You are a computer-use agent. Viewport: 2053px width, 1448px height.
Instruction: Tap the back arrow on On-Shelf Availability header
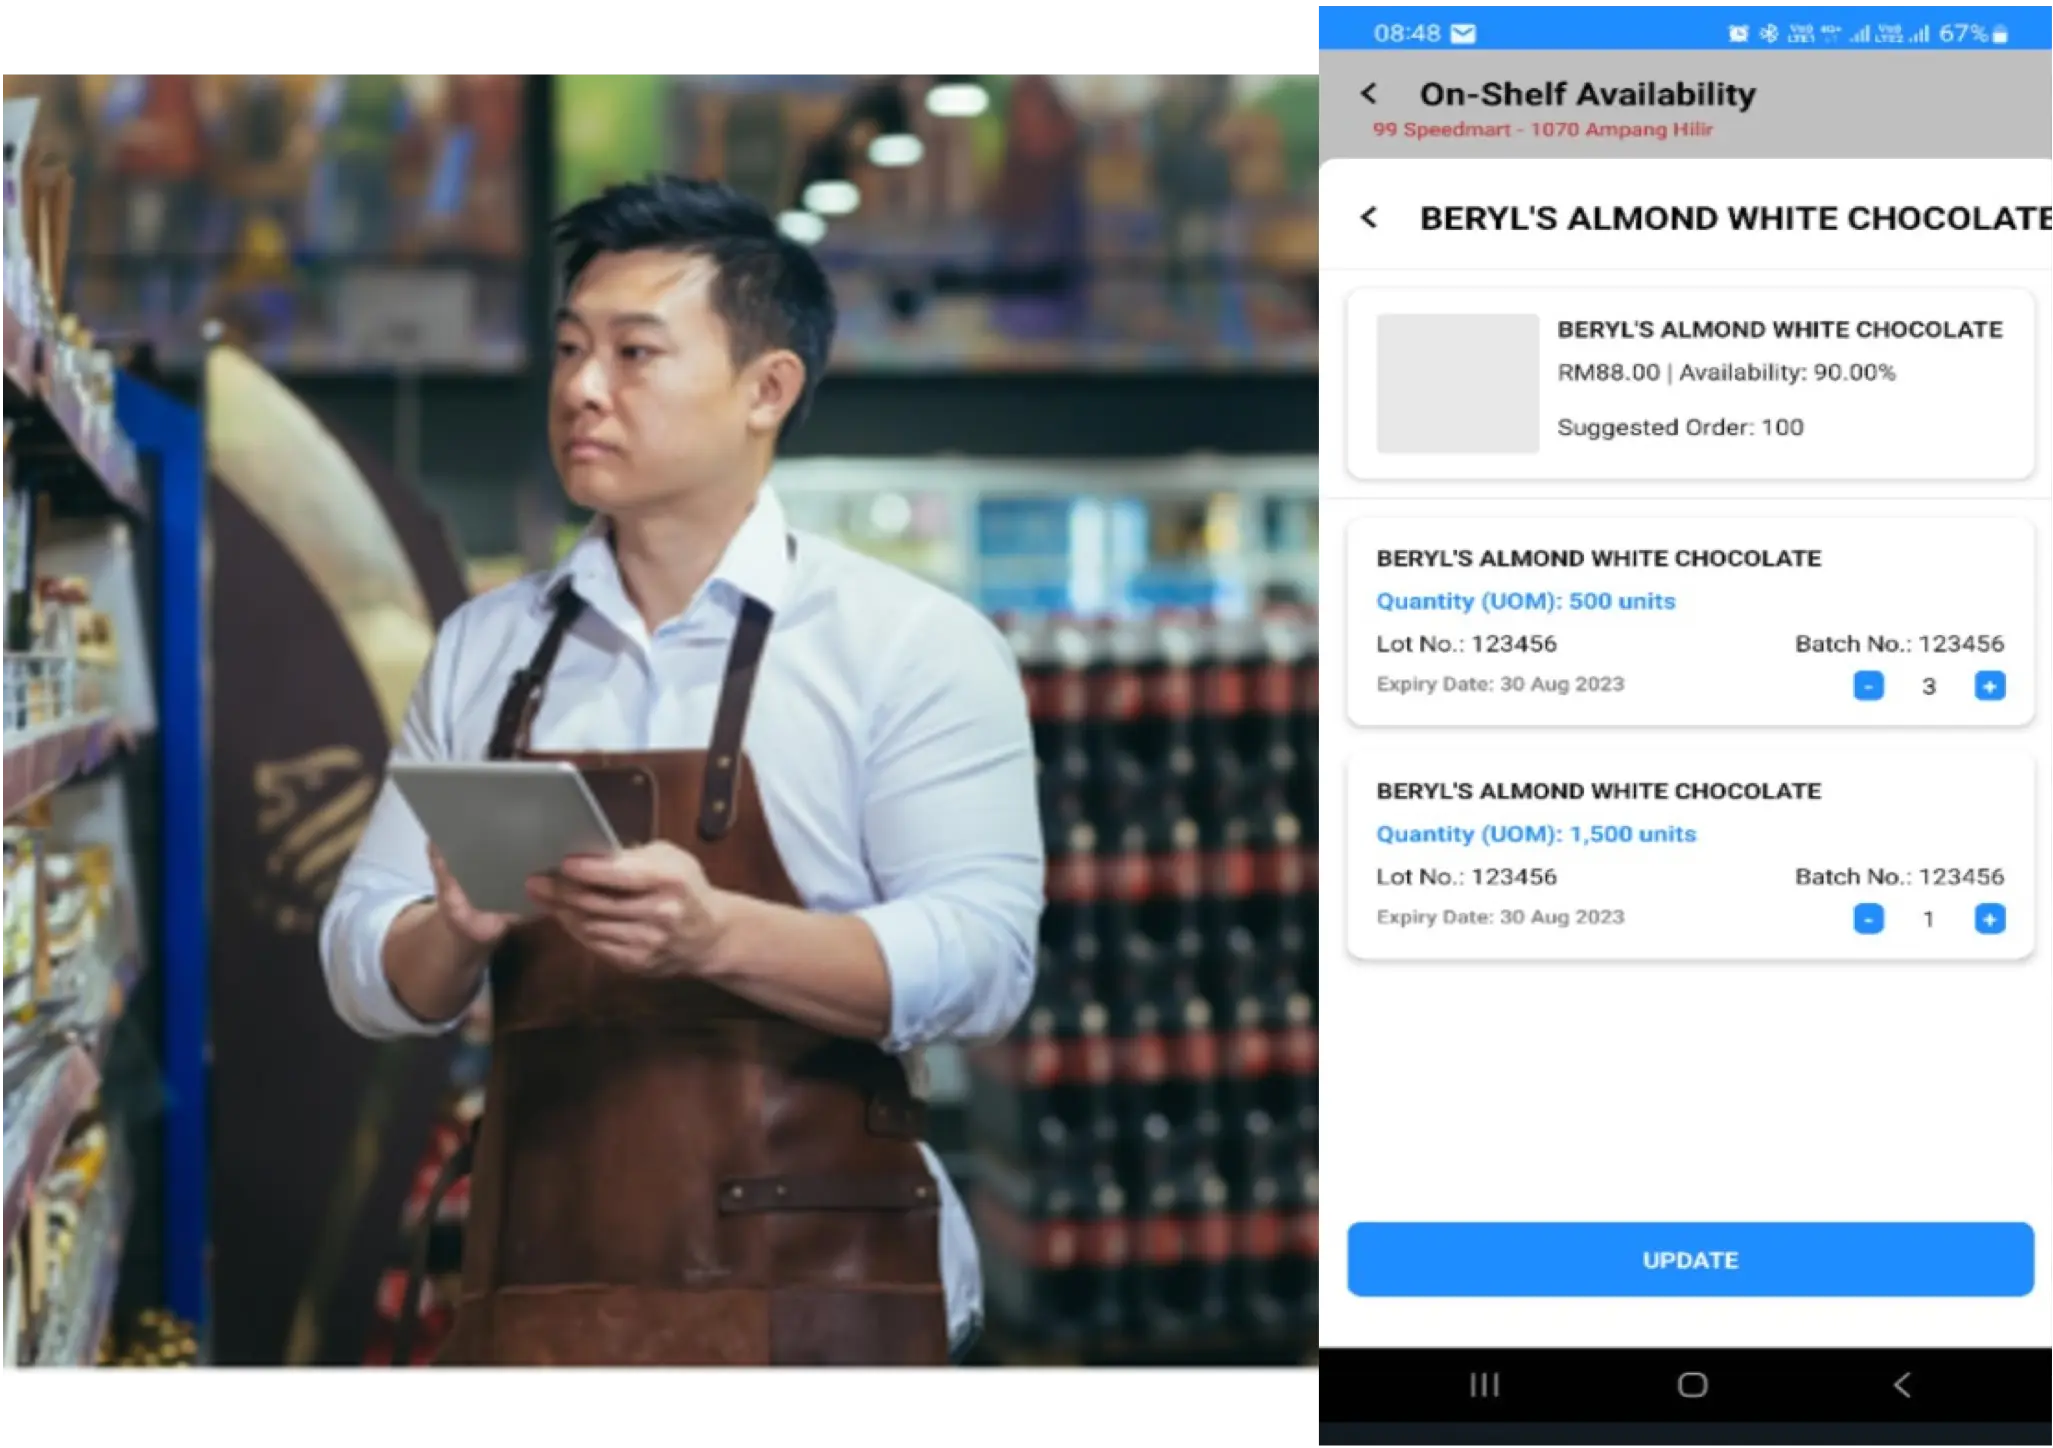(1370, 93)
